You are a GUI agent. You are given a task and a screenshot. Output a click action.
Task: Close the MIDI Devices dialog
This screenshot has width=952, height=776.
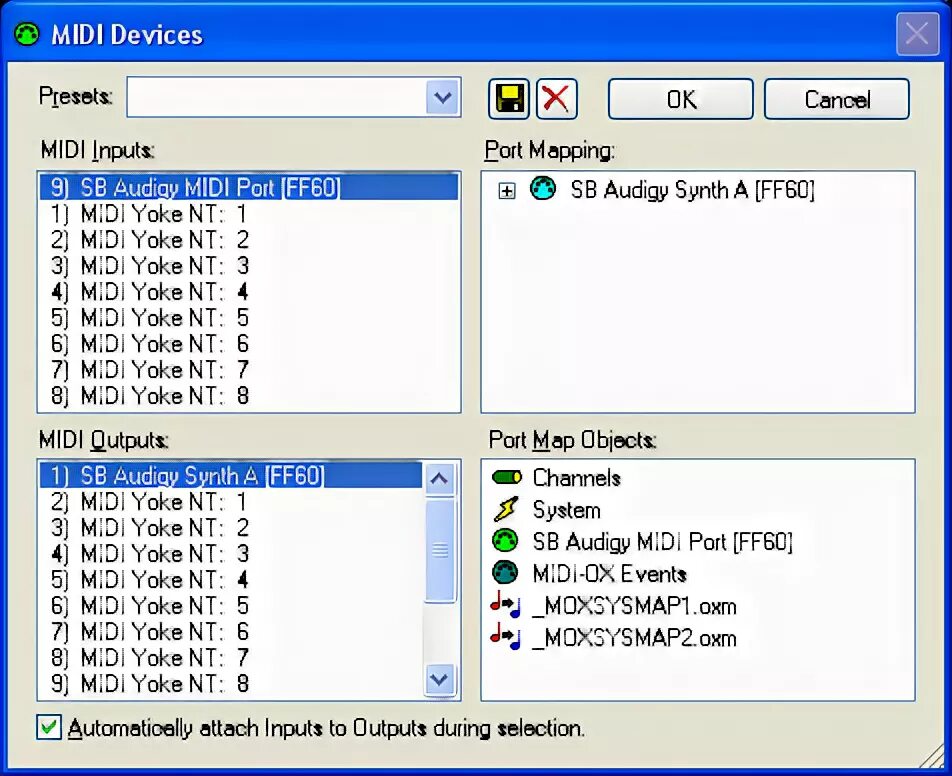tap(917, 33)
